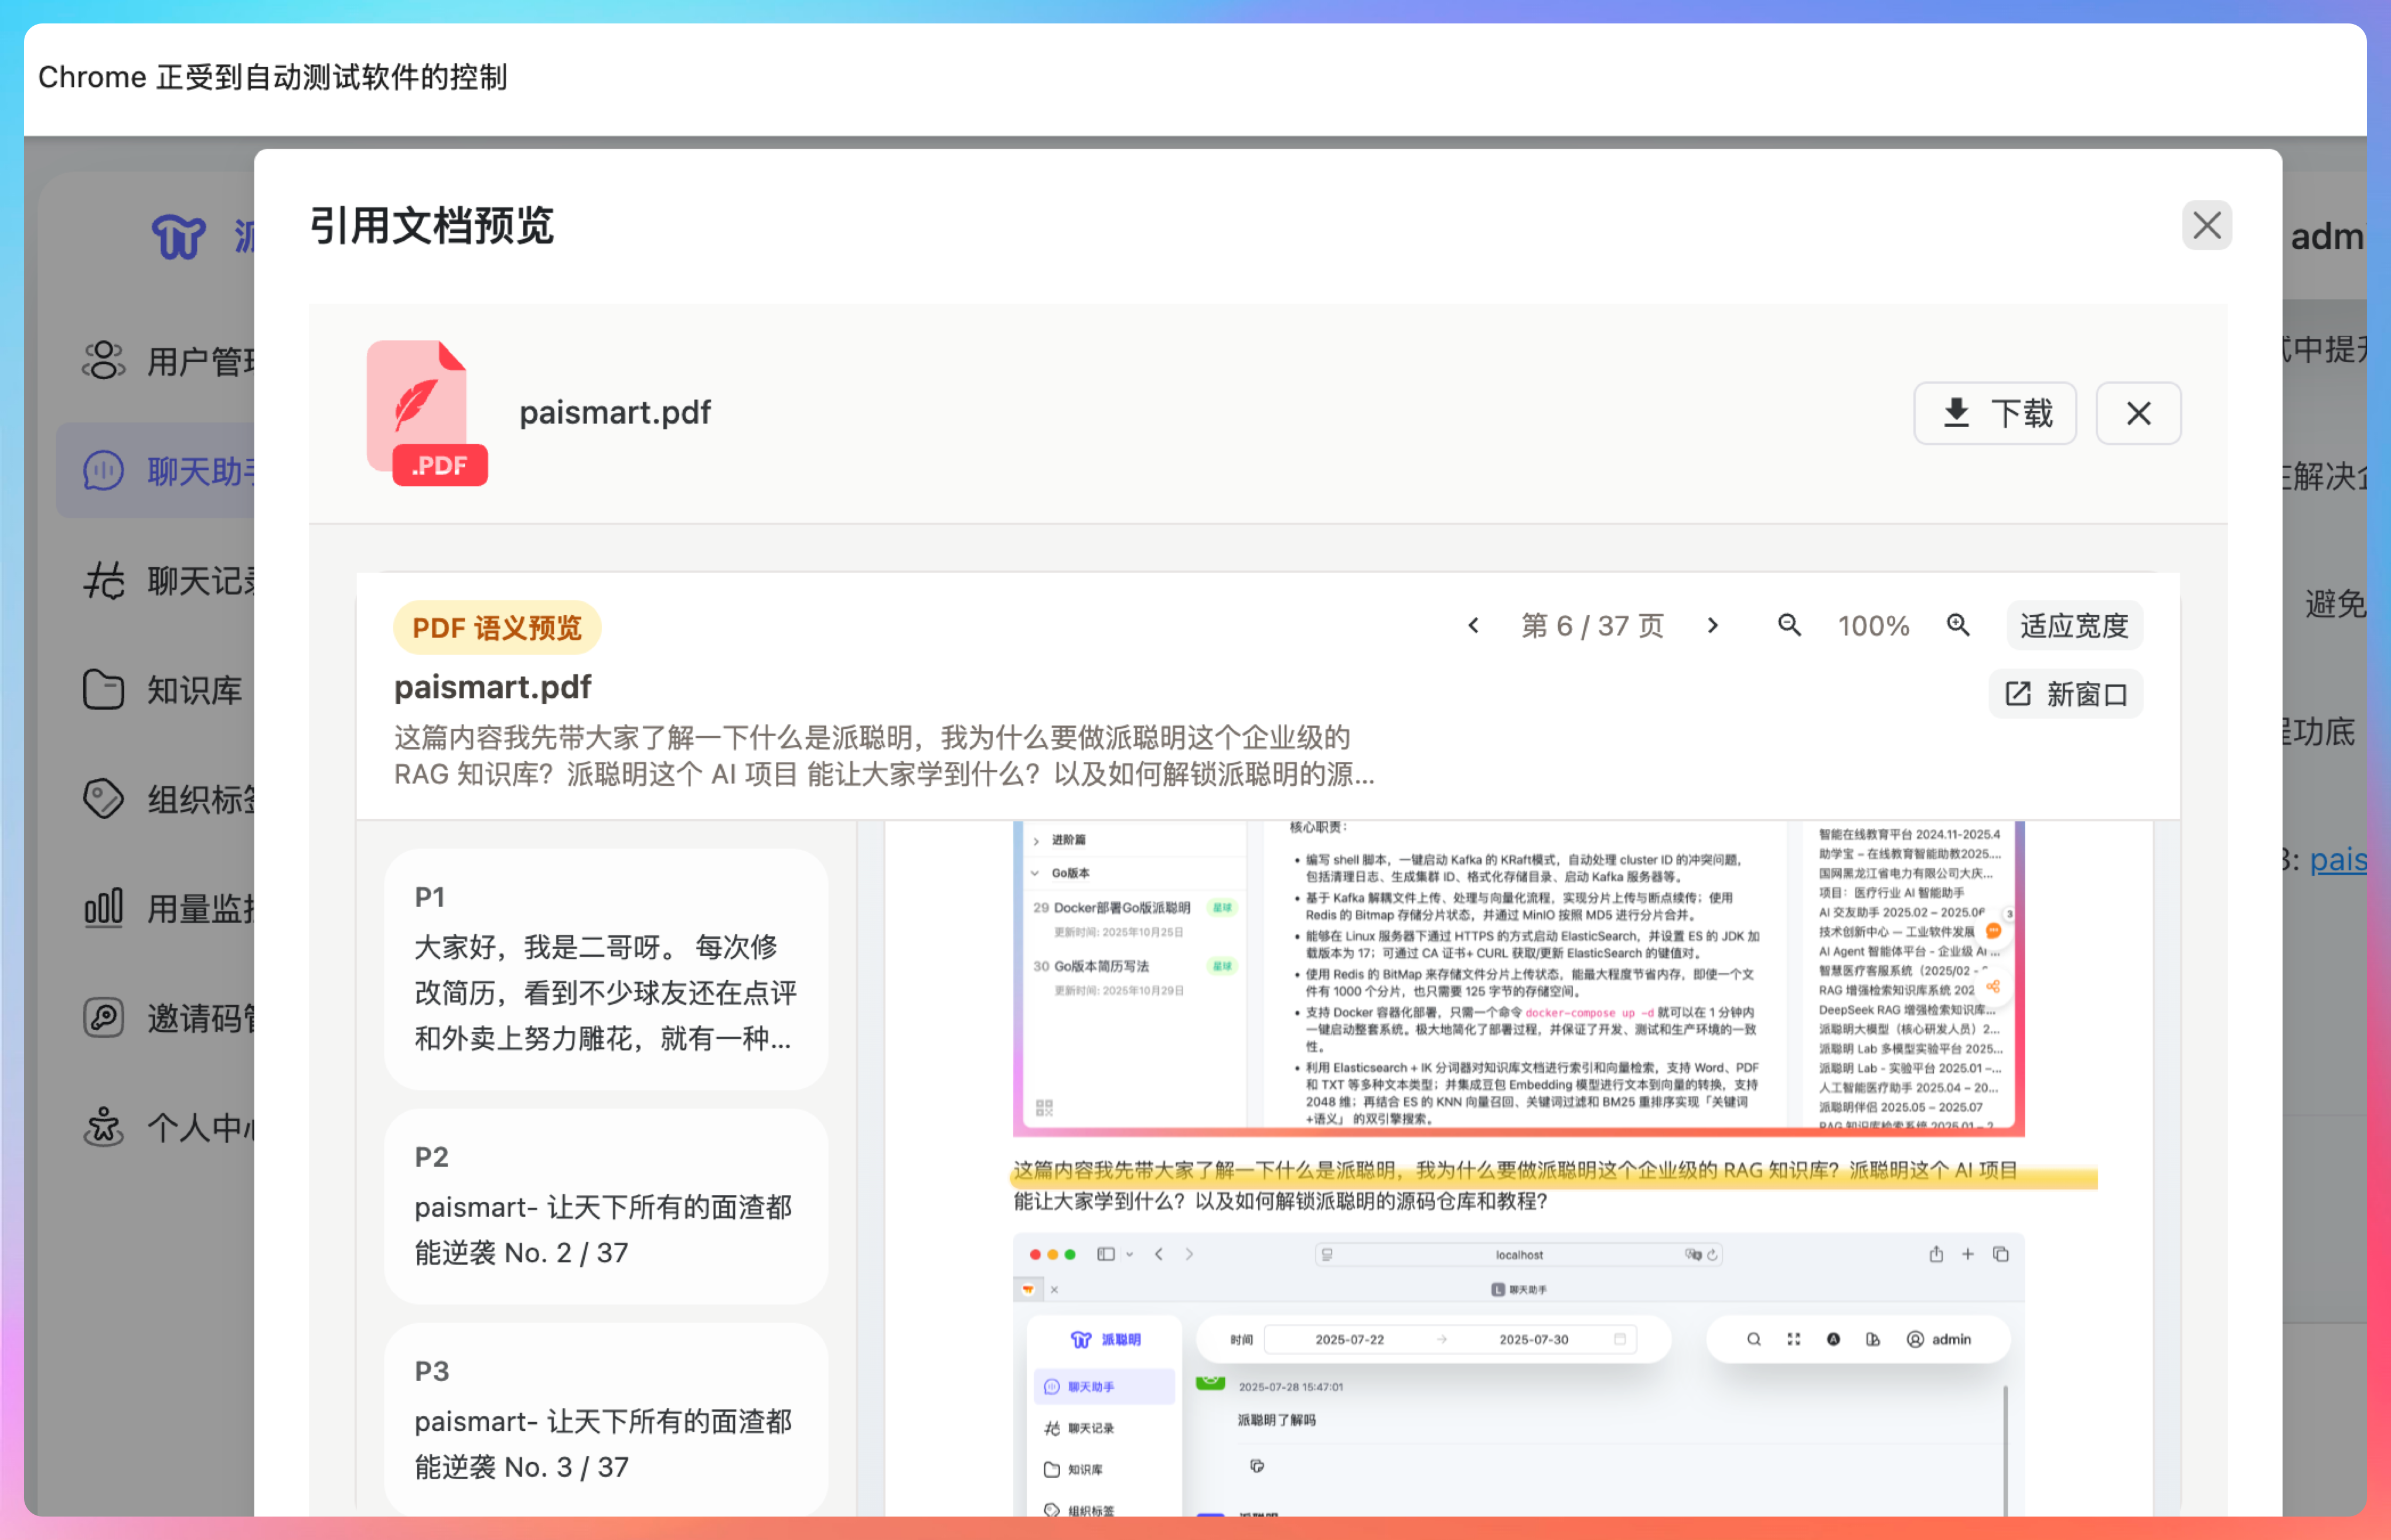Click the 用量监控 chart icon

(103, 908)
